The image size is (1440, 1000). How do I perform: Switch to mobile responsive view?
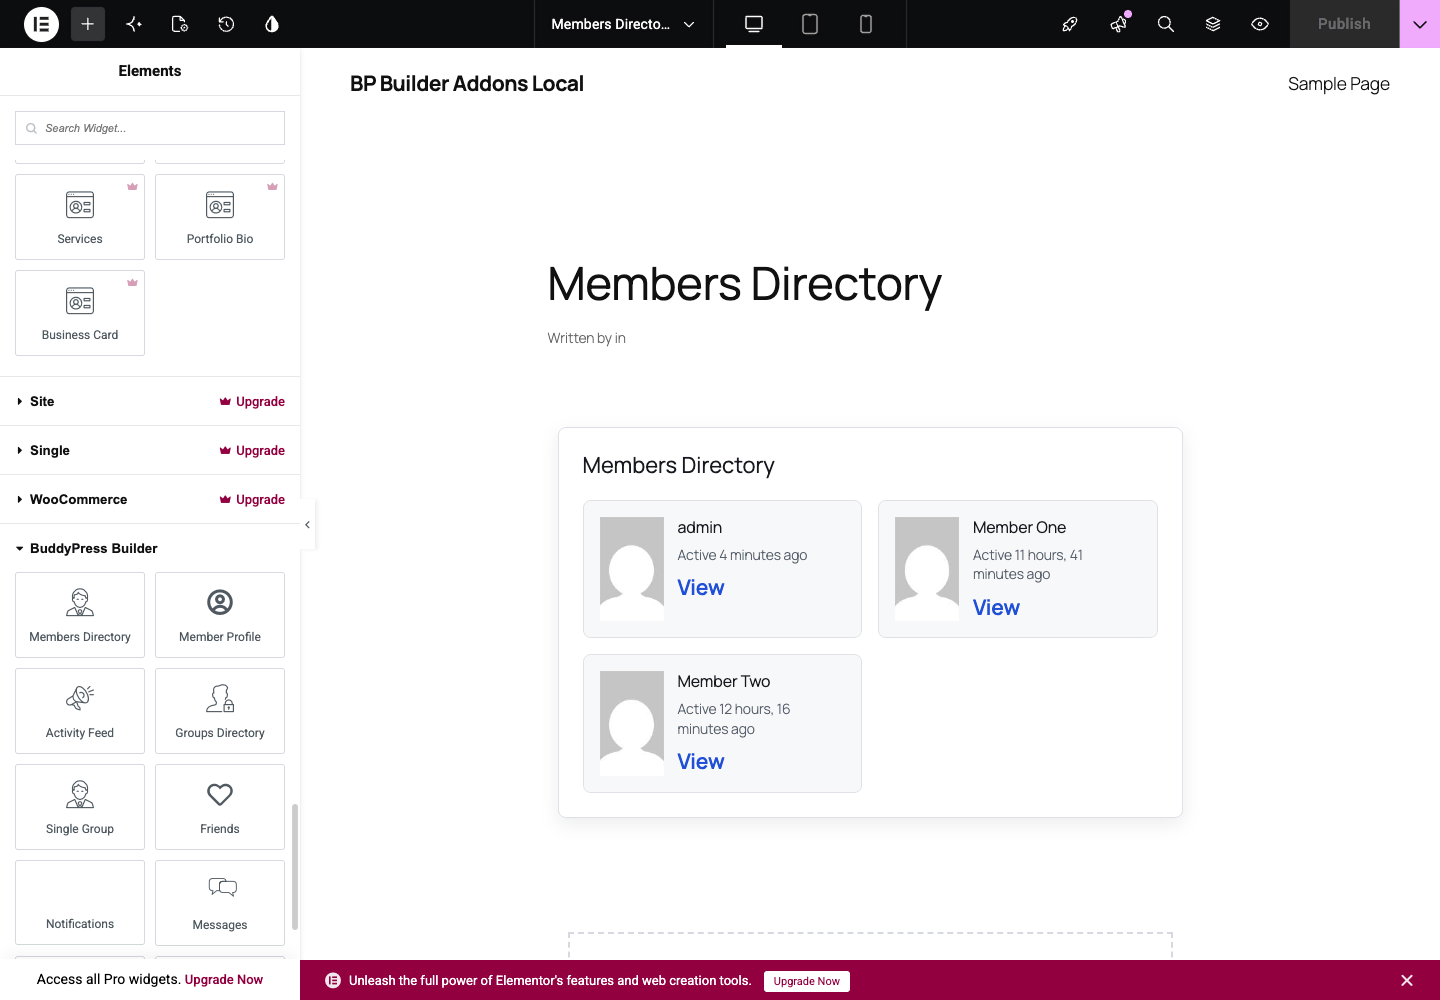click(866, 24)
